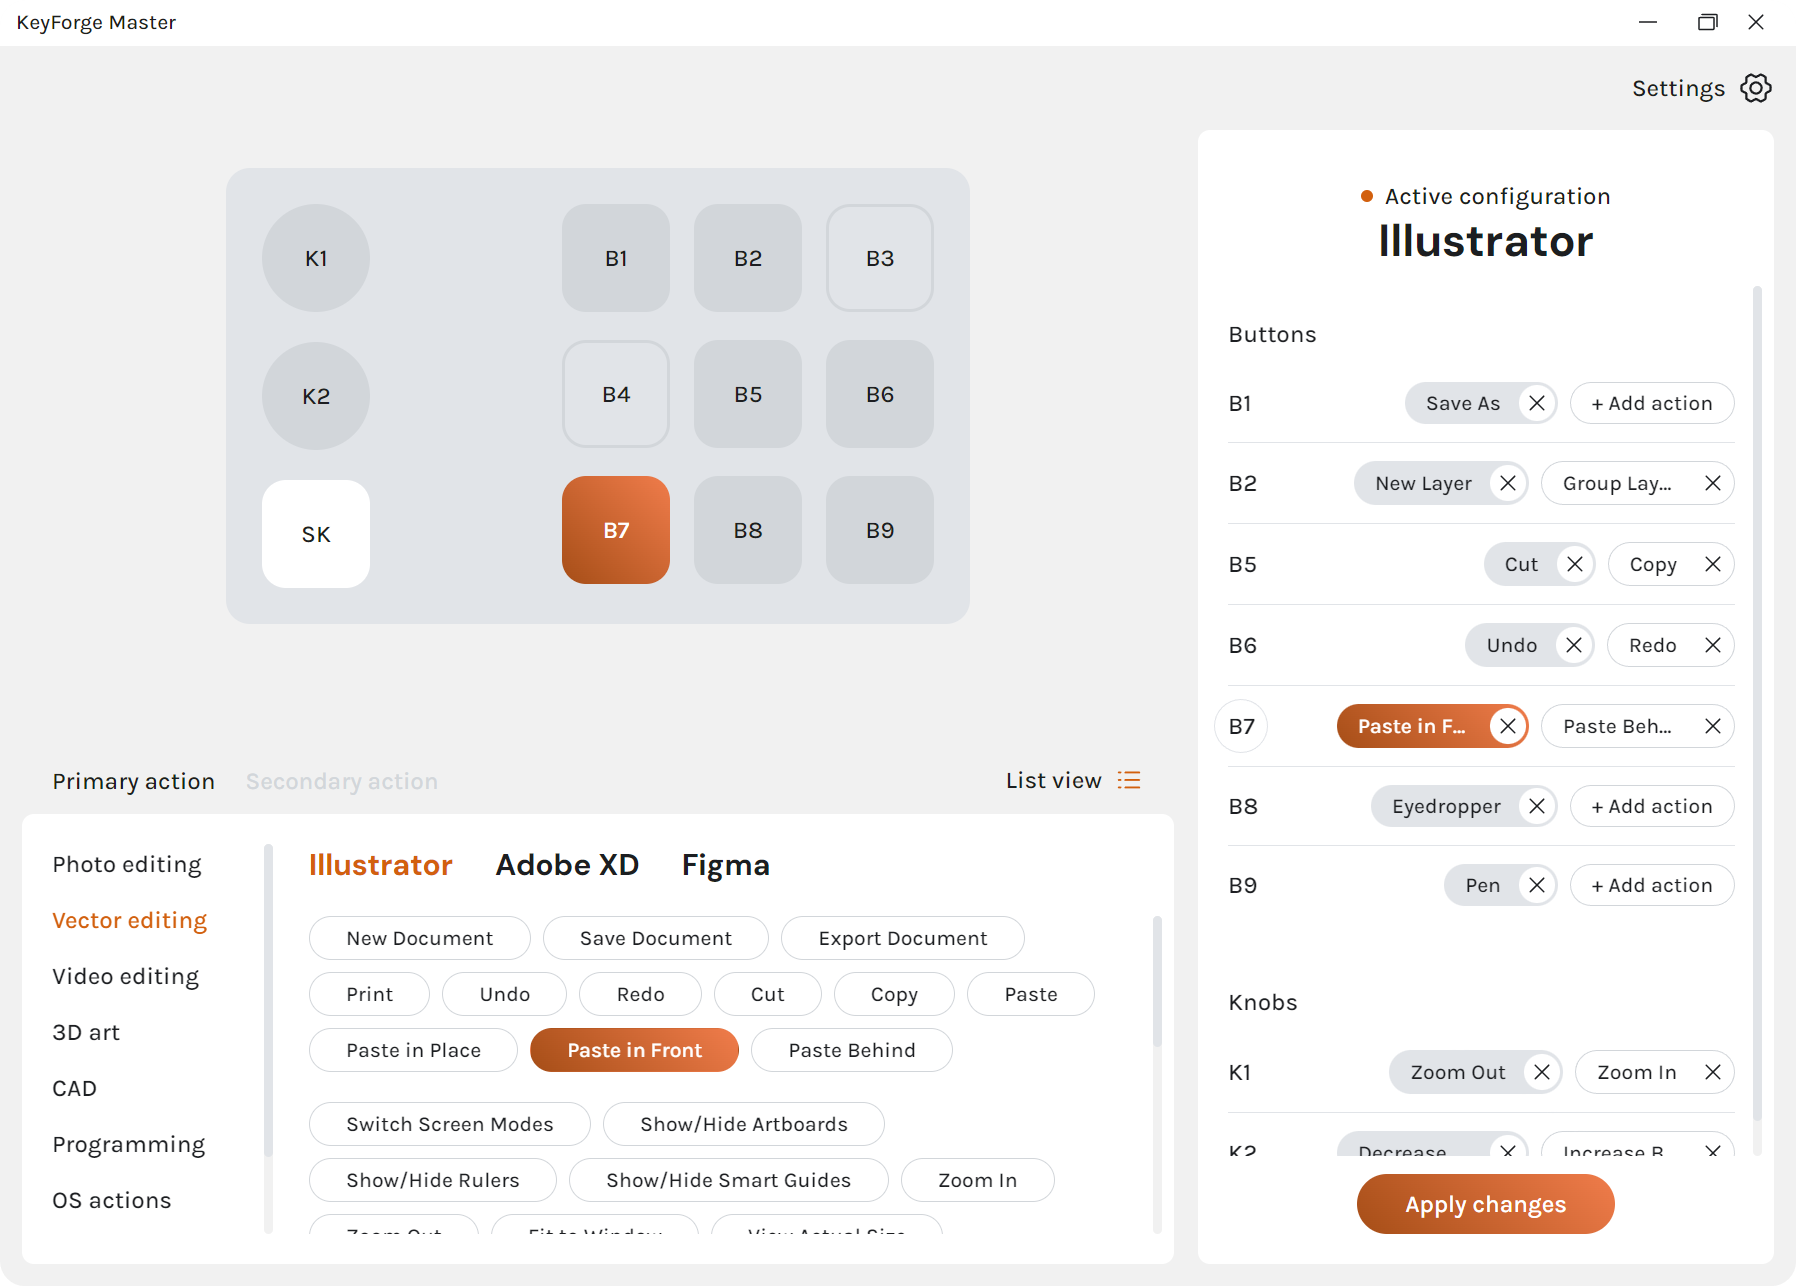Restore down the KeyForge Master window
The width and height of the screenshot is (1796, 1286).
[x=1708, y=22]
